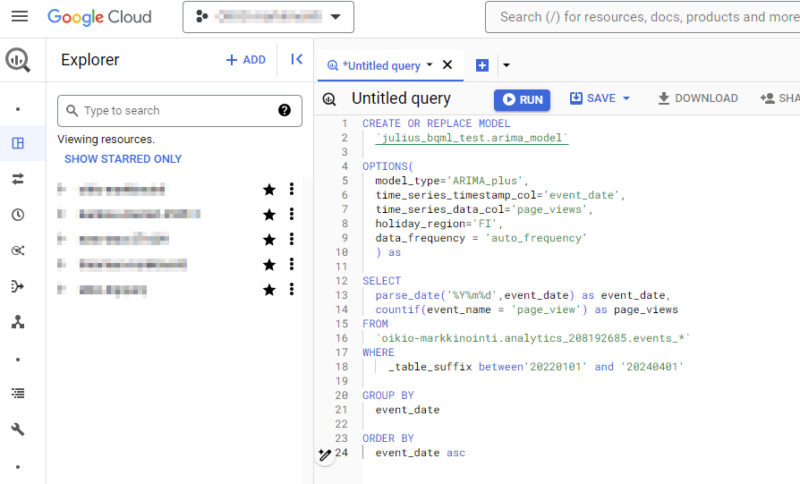This screenshot has width=800, height=484.
Task: Click the query icon beside Untitled query title
Action: tap(330, 99)
